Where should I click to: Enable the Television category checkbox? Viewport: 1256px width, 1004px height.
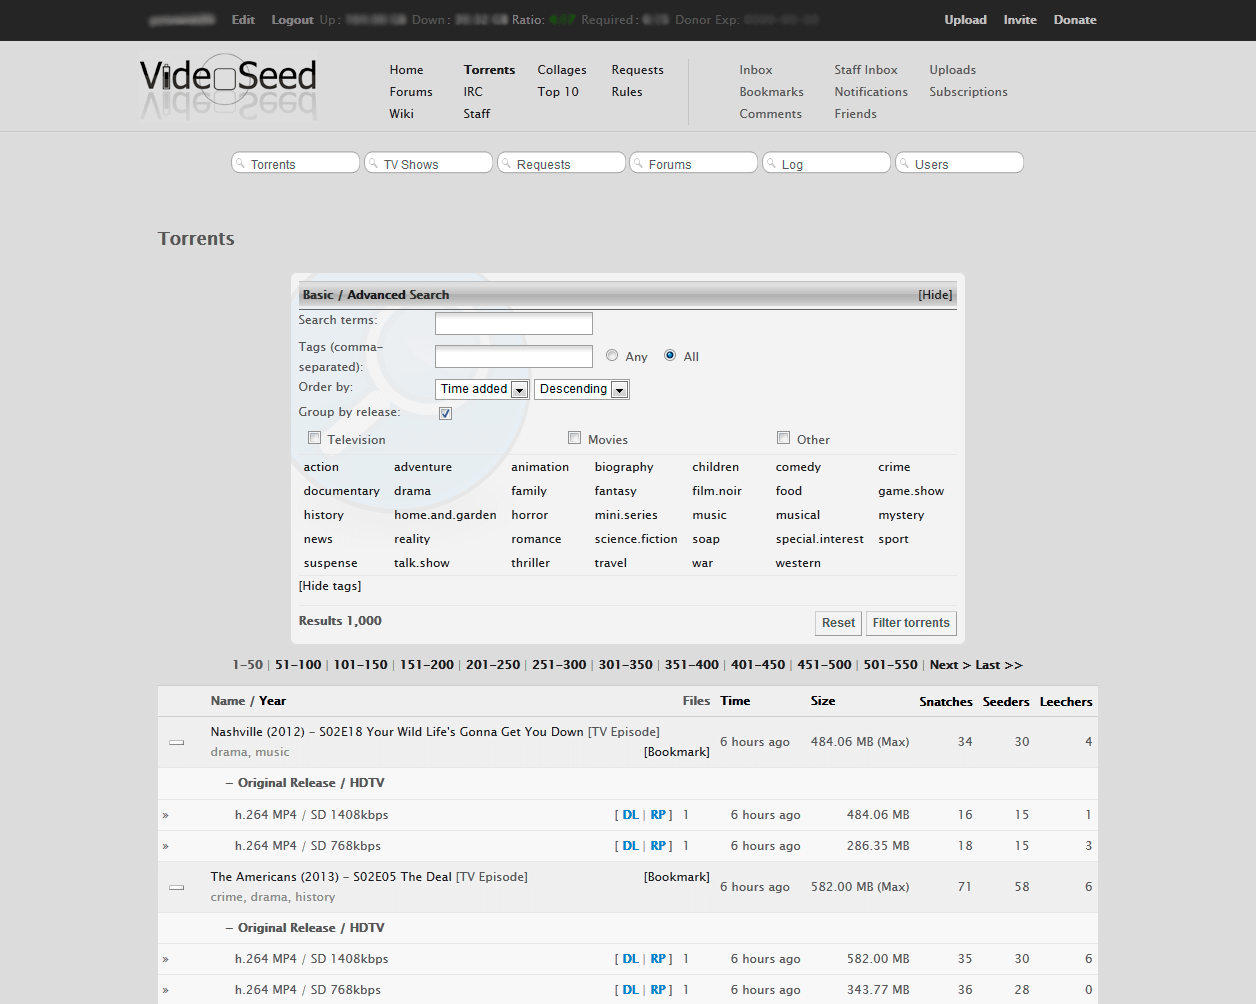click(315, 438)
